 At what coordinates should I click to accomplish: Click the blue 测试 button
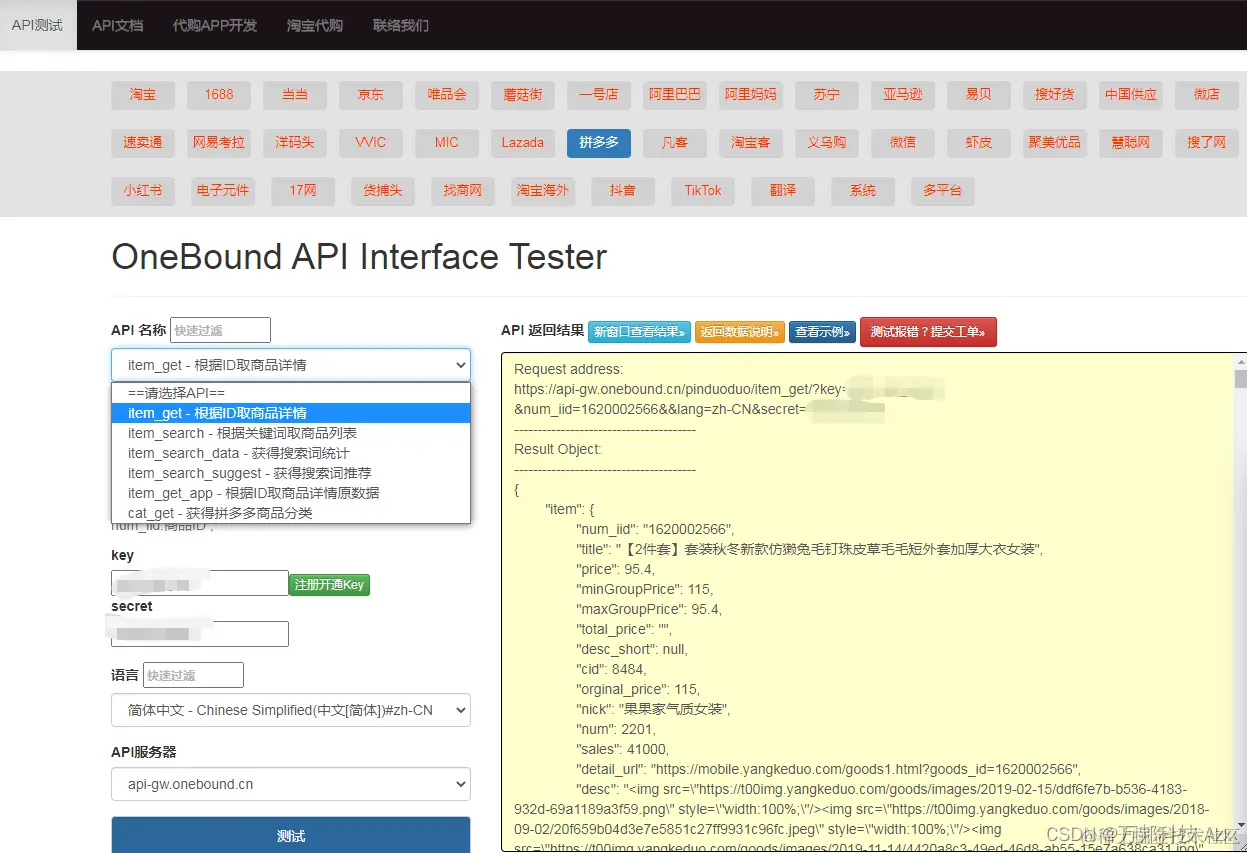pos(291,836)
